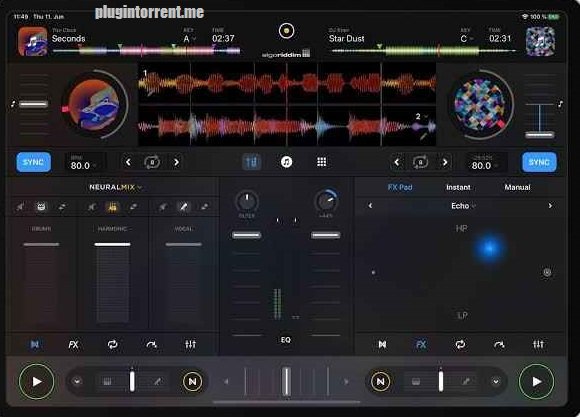Open the music library button
The height and width of the screenshot is (417, 580).
[286, 162]
